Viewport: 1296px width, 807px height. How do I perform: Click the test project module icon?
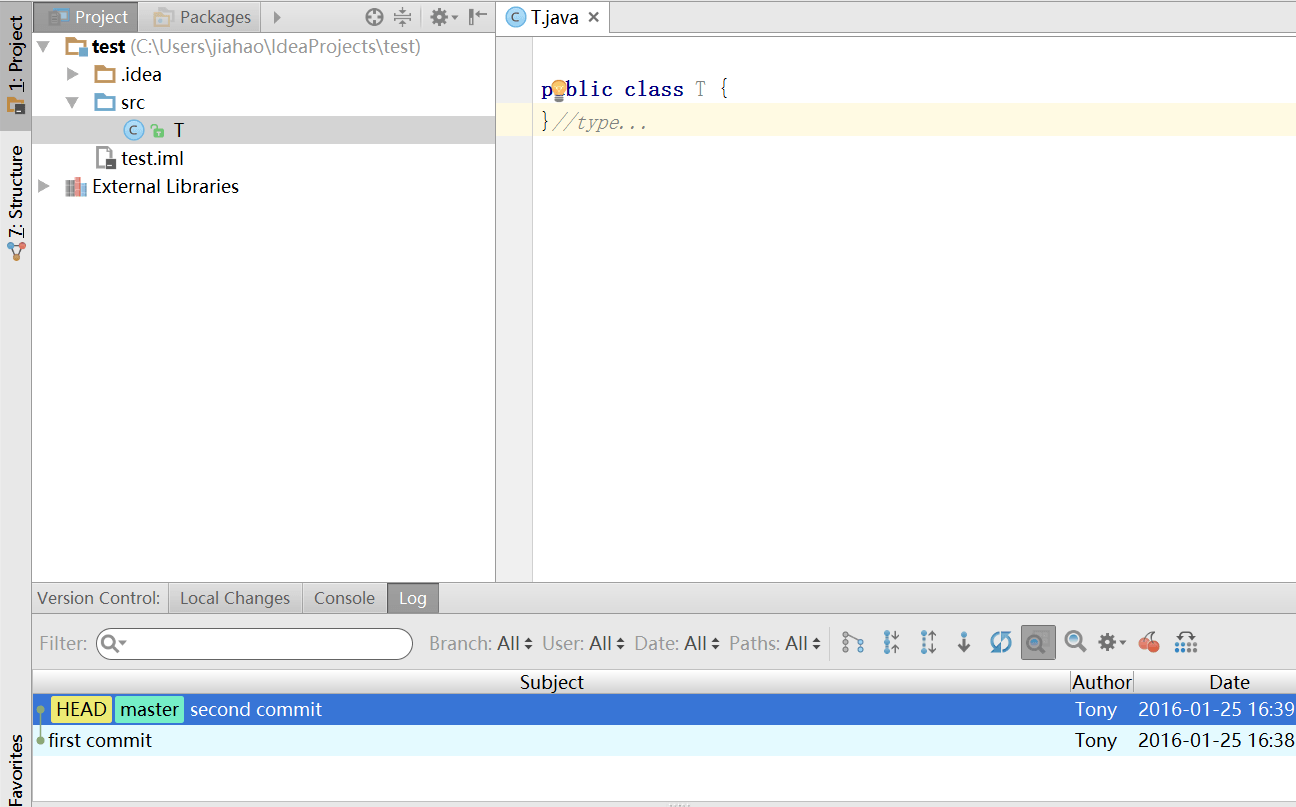(x=76, y=46)
